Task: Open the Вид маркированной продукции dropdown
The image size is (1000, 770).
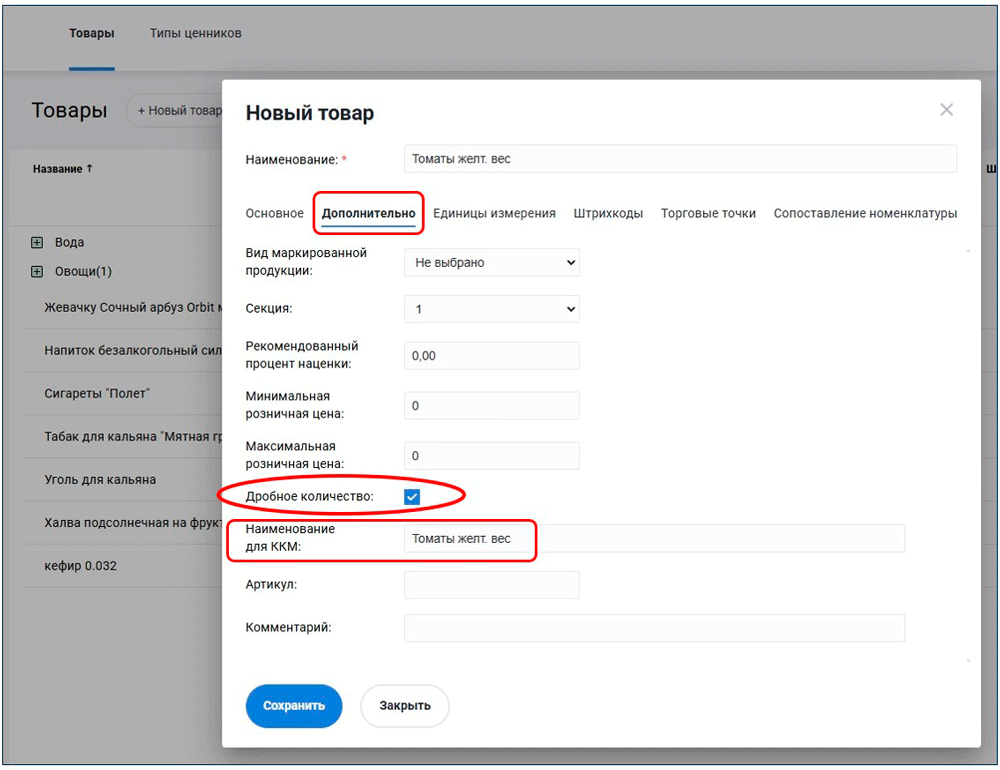Action: (491, 263)
